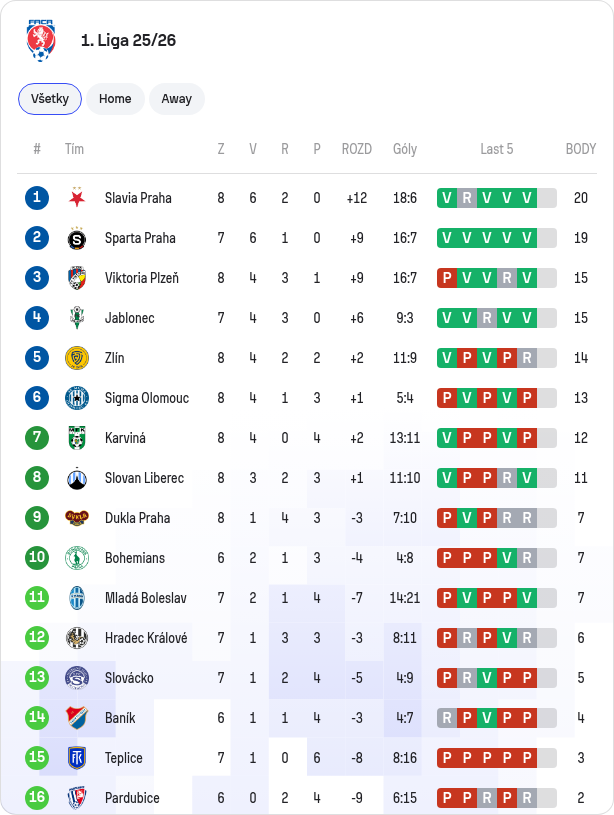Open the Sigma Olomouc crest icon
The height and width of the screenshot is (815, 614).
77,398
